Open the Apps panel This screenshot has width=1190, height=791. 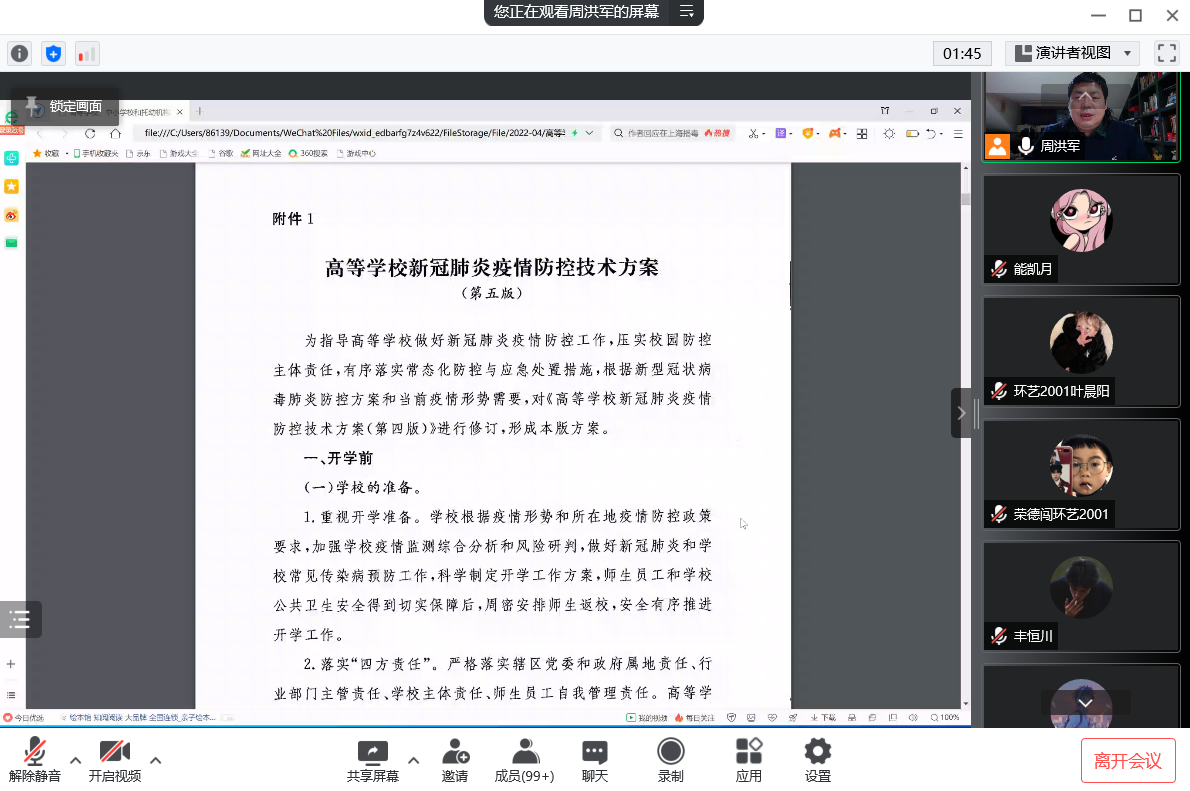[748, 760]
